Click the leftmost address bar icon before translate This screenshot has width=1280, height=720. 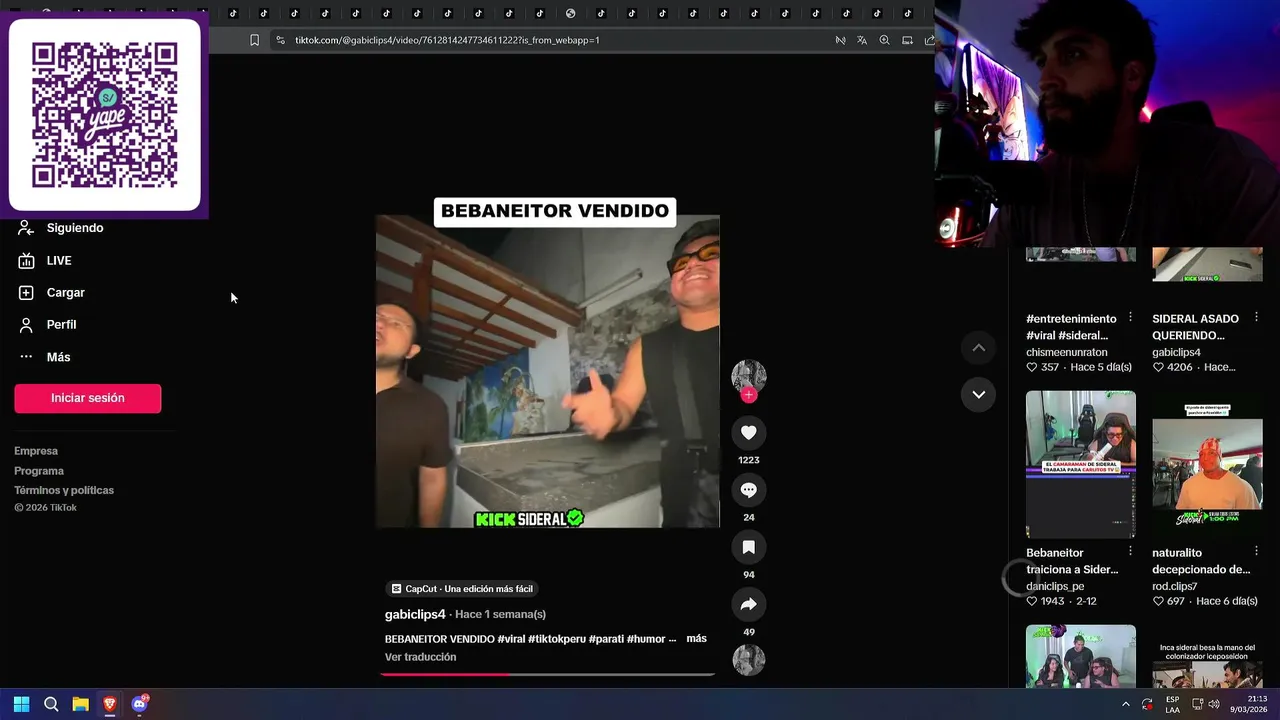point(840,40)
